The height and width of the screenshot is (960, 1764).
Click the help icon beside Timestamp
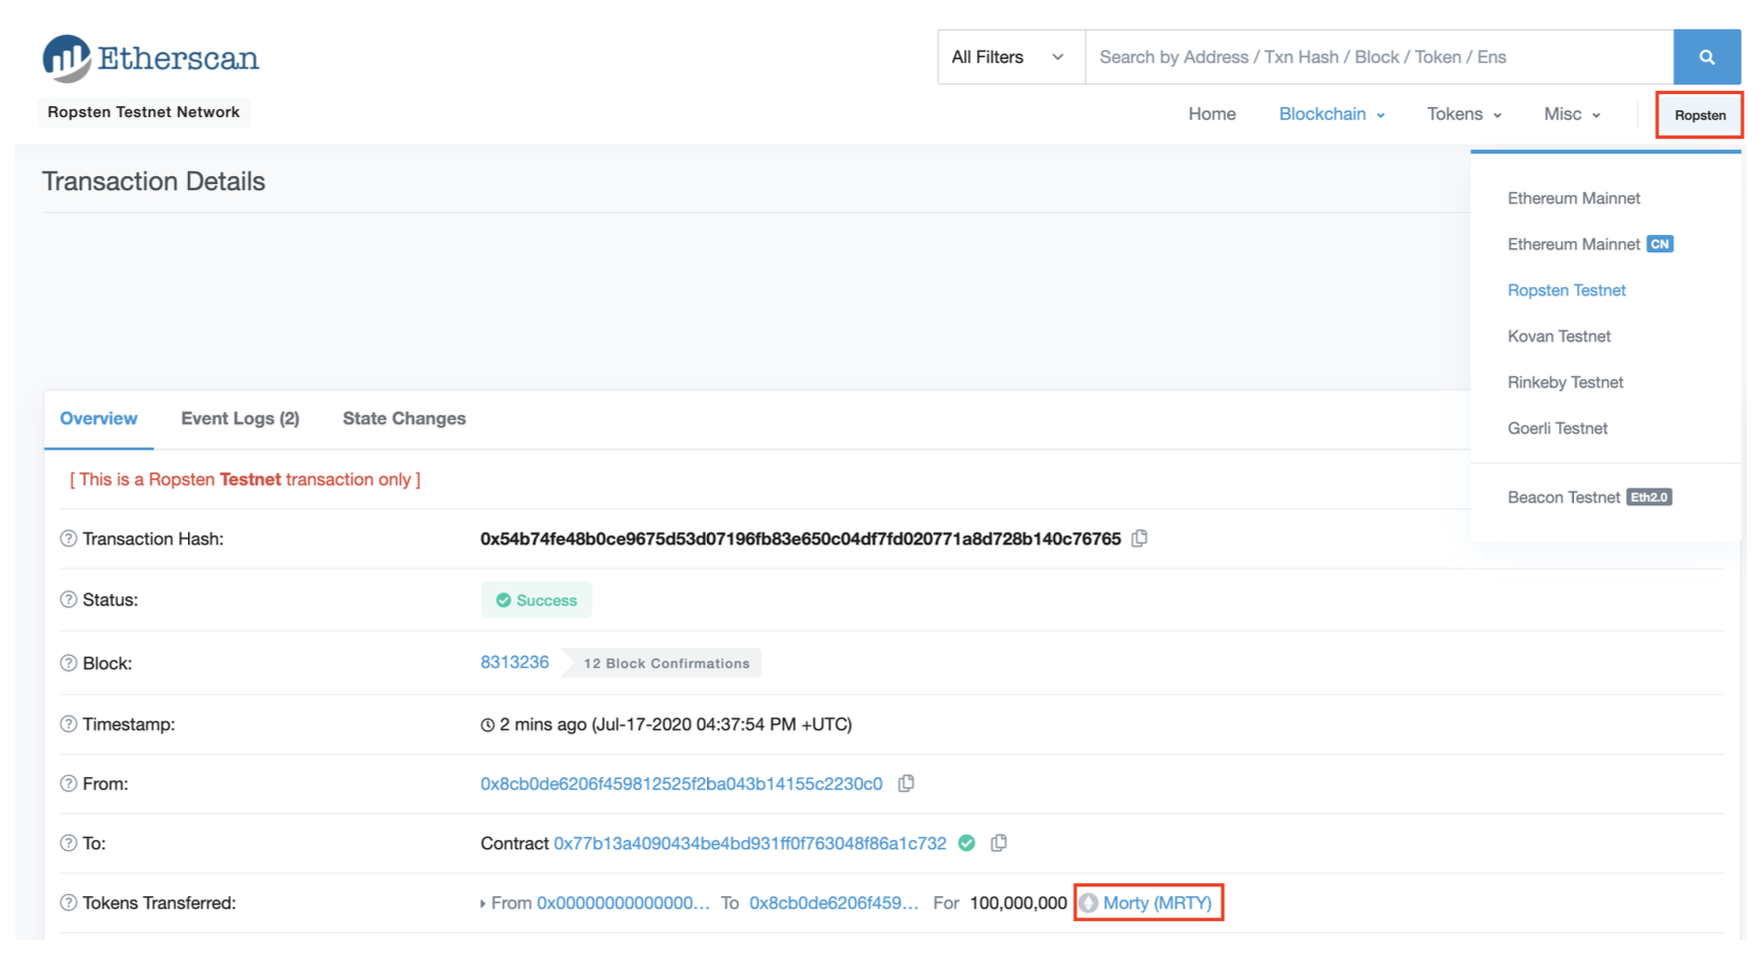(x=68, y=724)
